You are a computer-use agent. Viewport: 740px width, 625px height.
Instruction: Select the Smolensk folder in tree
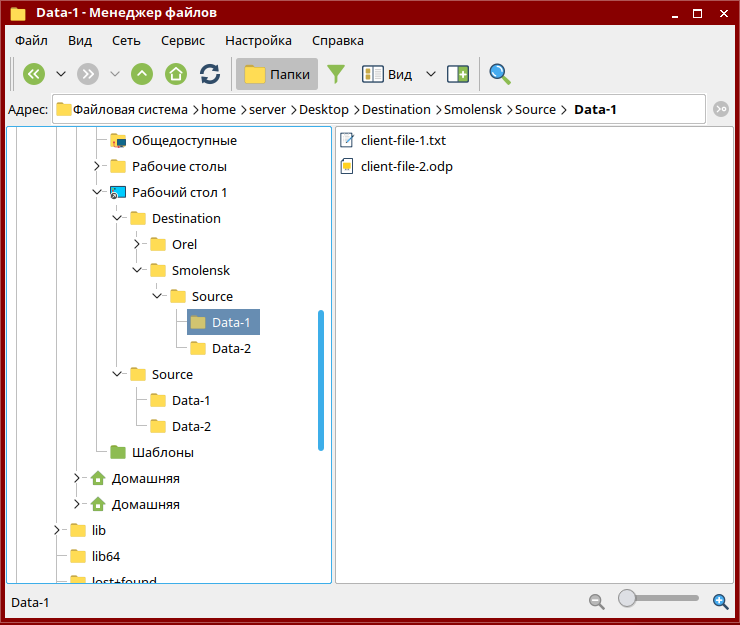[201, 270]
